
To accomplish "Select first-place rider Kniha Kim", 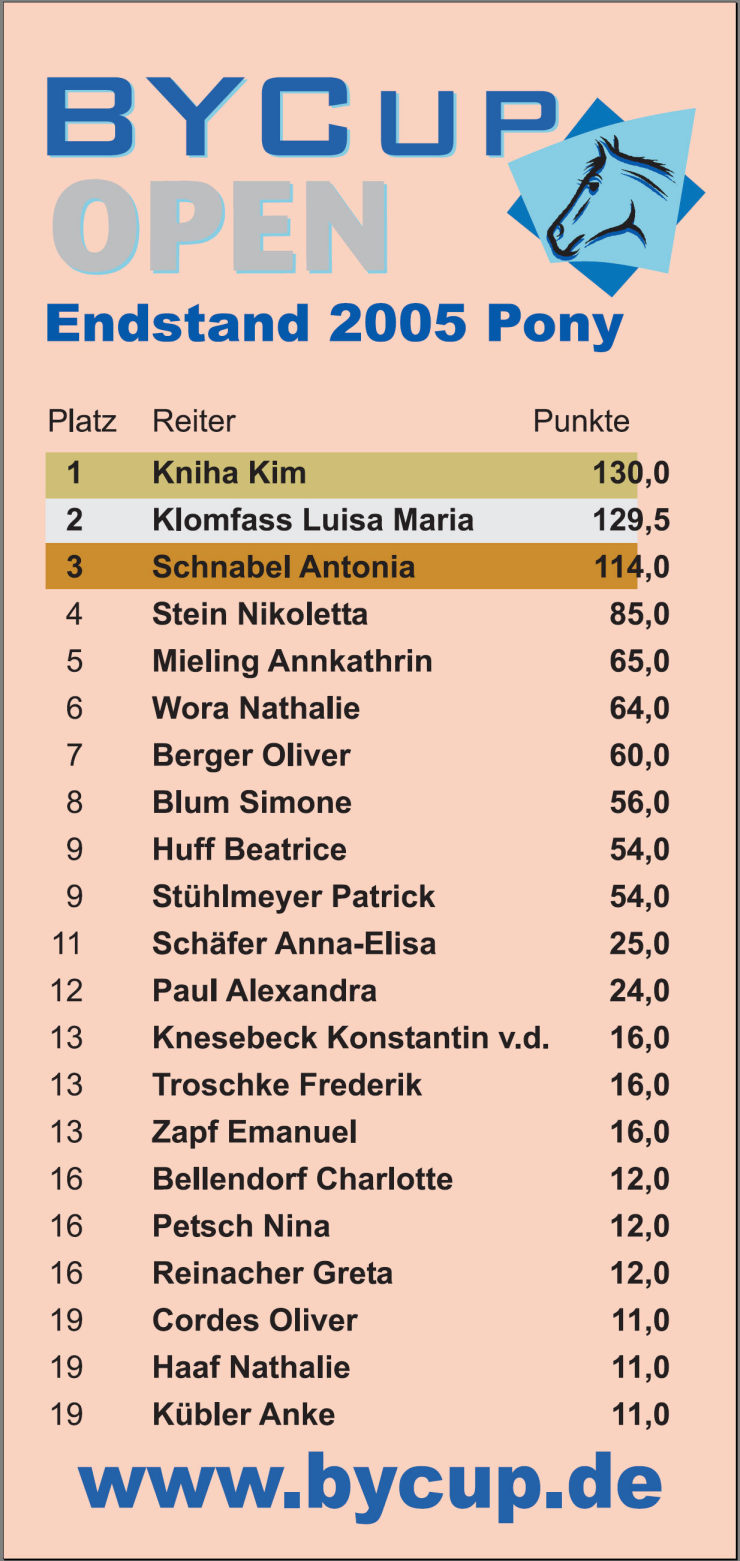I will (x=229, y=473).
